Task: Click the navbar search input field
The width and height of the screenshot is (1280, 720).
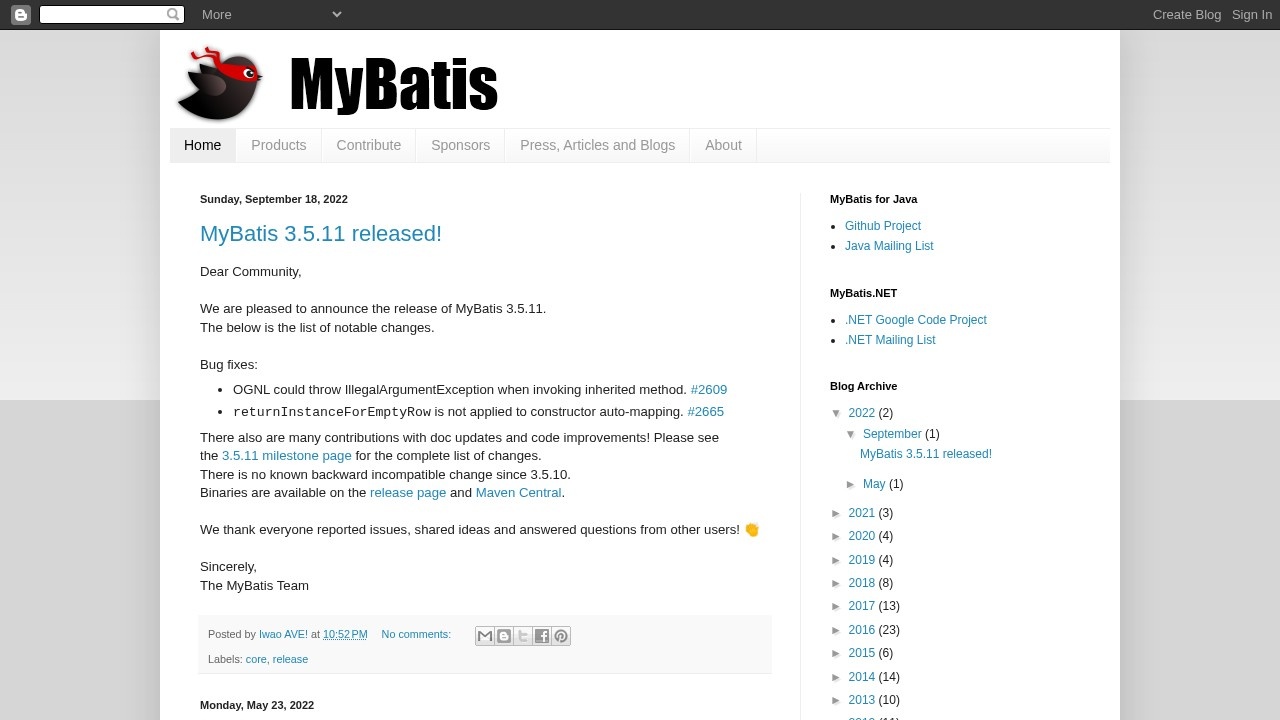Action: (x=103, y=14)
